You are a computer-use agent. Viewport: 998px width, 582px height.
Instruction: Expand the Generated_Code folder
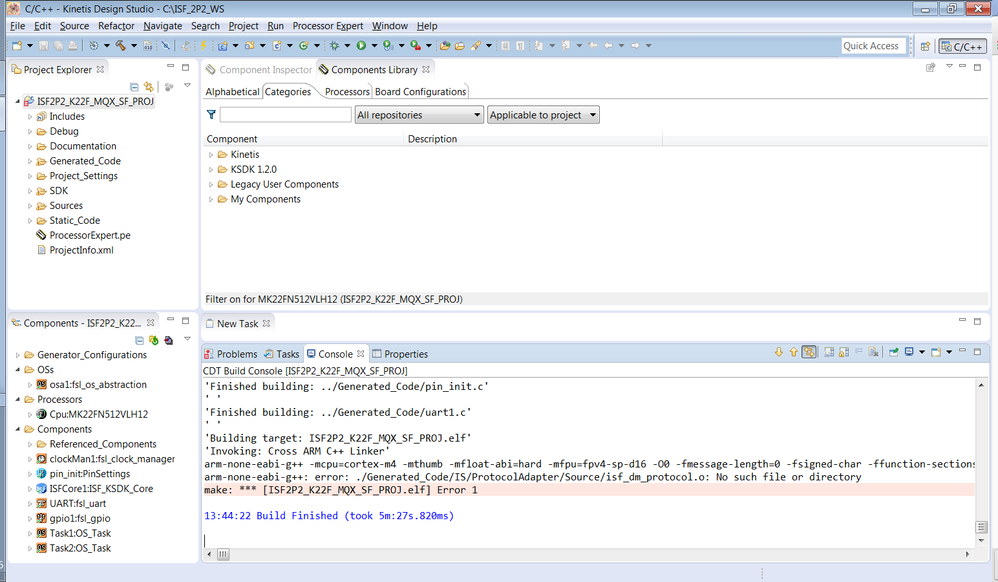click(30, 161)
